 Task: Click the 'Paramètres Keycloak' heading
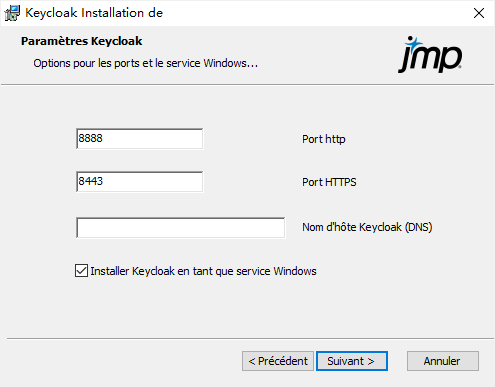click(x=82, y=41)
